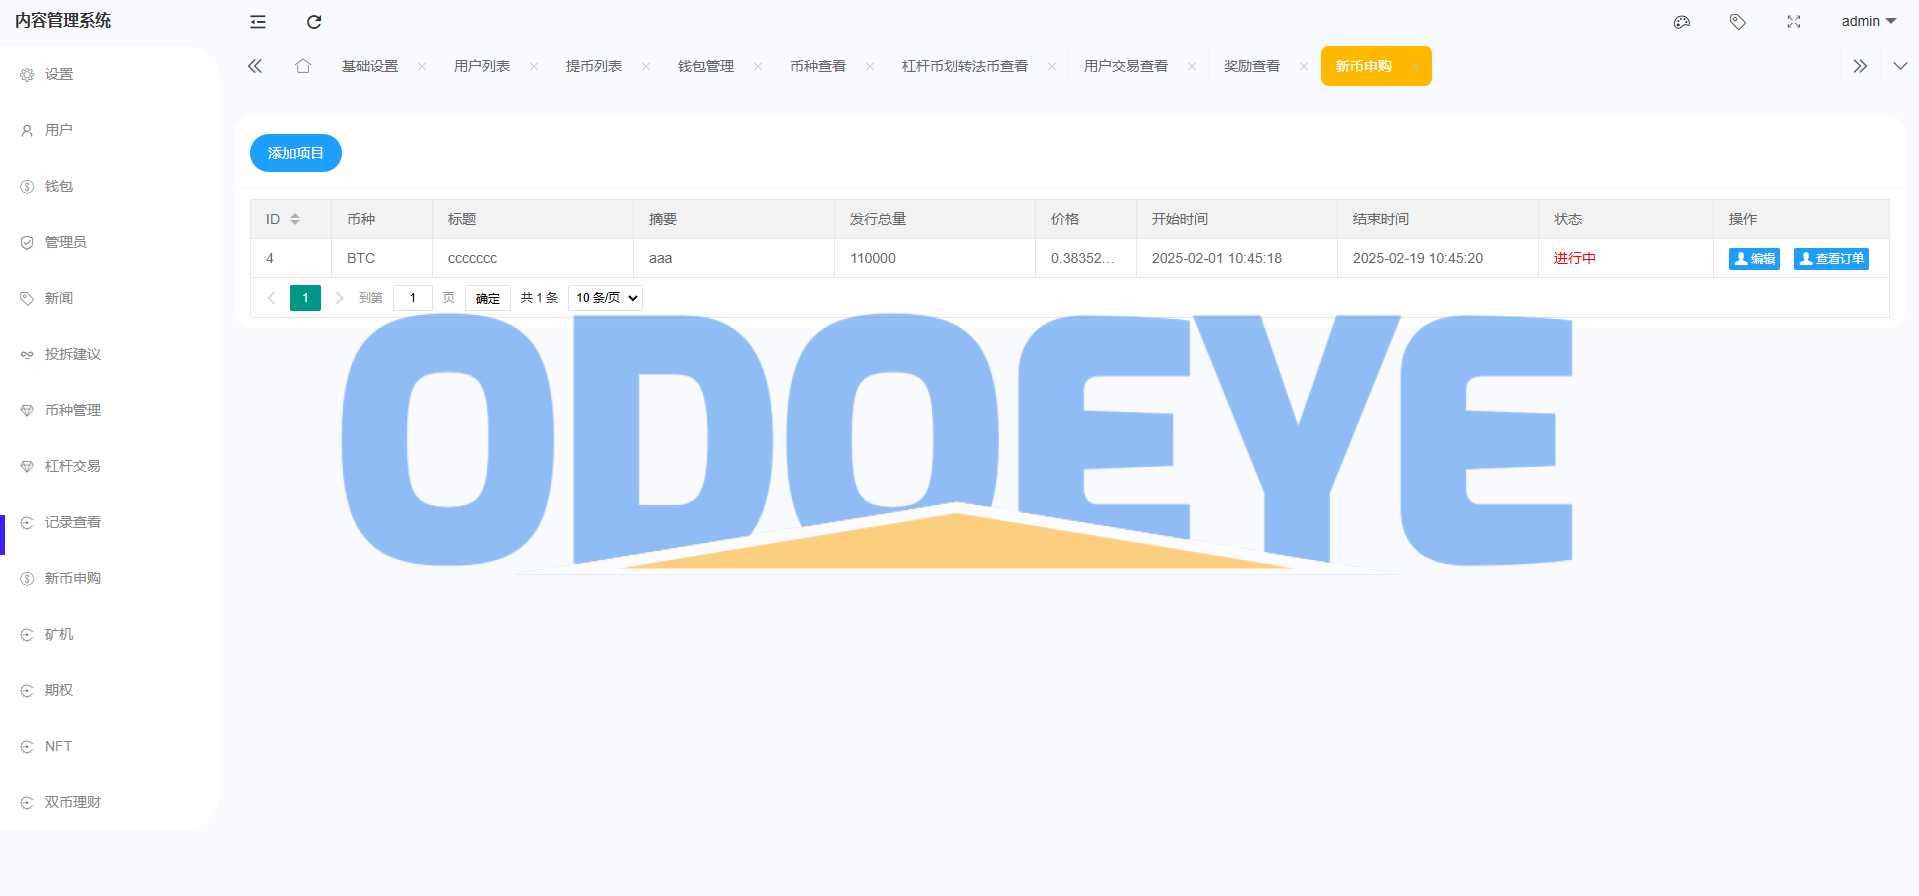1919x896 pixels.
Task: Collapse the sidebar menu toggle icon
Action: [x=258, y=22]
